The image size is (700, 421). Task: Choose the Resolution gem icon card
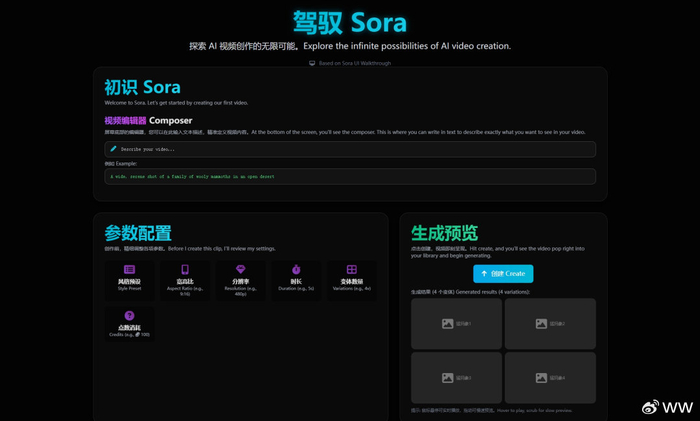[241, 280]
